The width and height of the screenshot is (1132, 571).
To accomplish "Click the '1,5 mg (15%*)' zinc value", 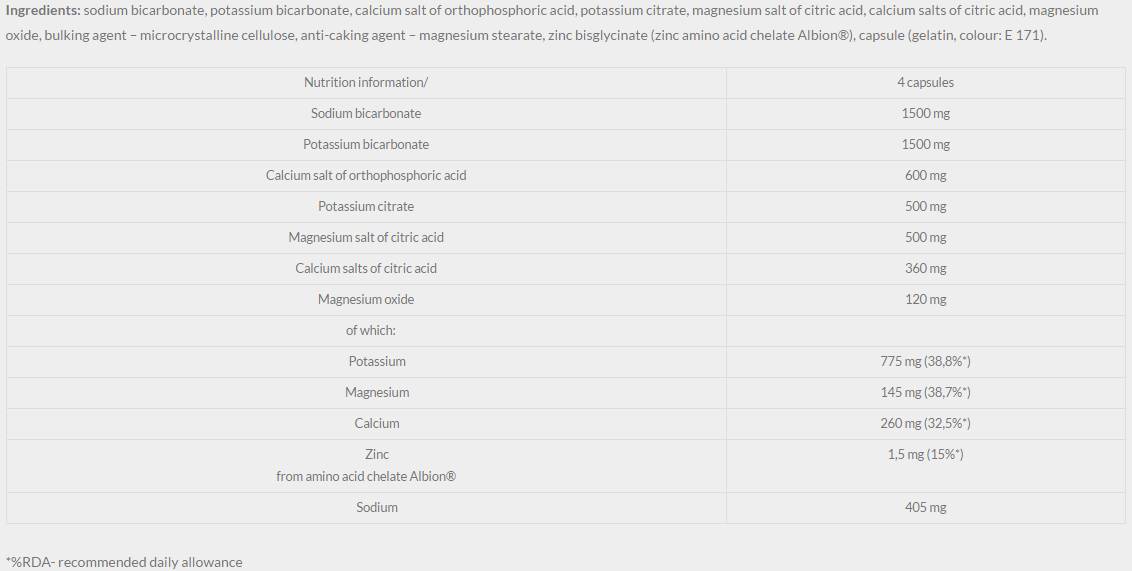I will pyautogui.click(x=925, y=454).
